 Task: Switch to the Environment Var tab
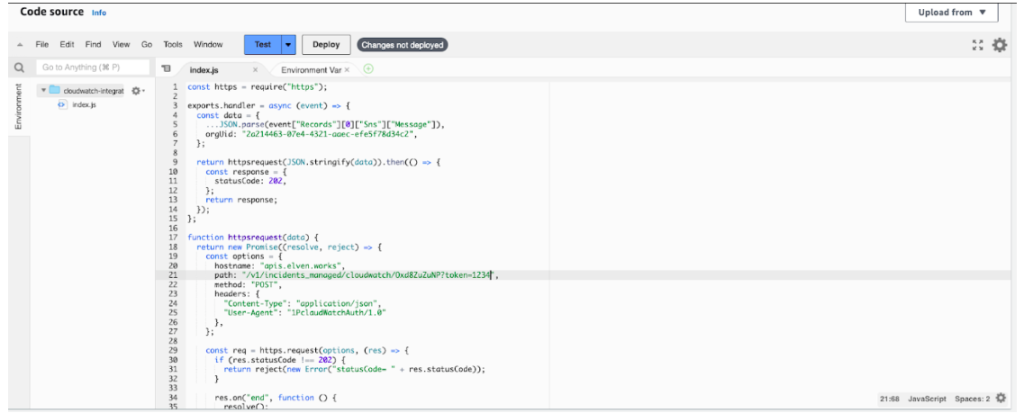coord(310,70)
